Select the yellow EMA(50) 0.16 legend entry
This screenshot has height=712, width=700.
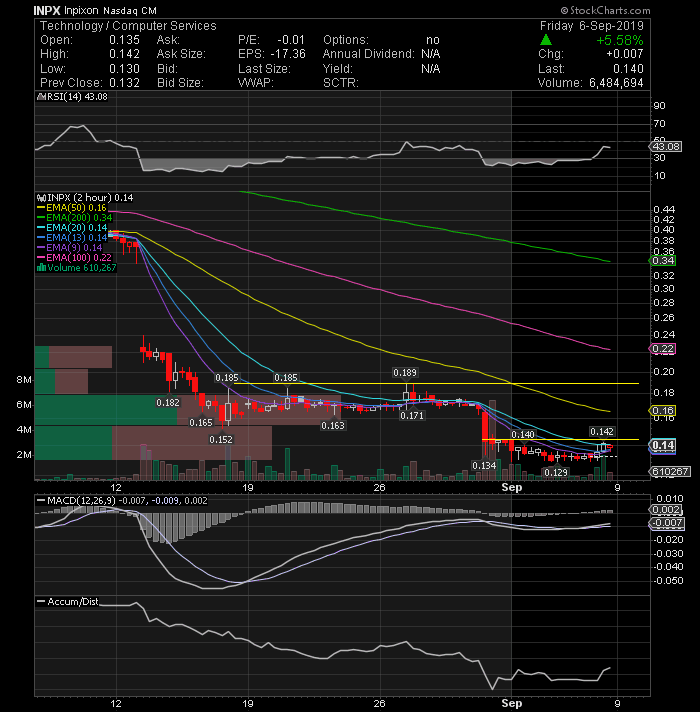[x=72, y=208]
